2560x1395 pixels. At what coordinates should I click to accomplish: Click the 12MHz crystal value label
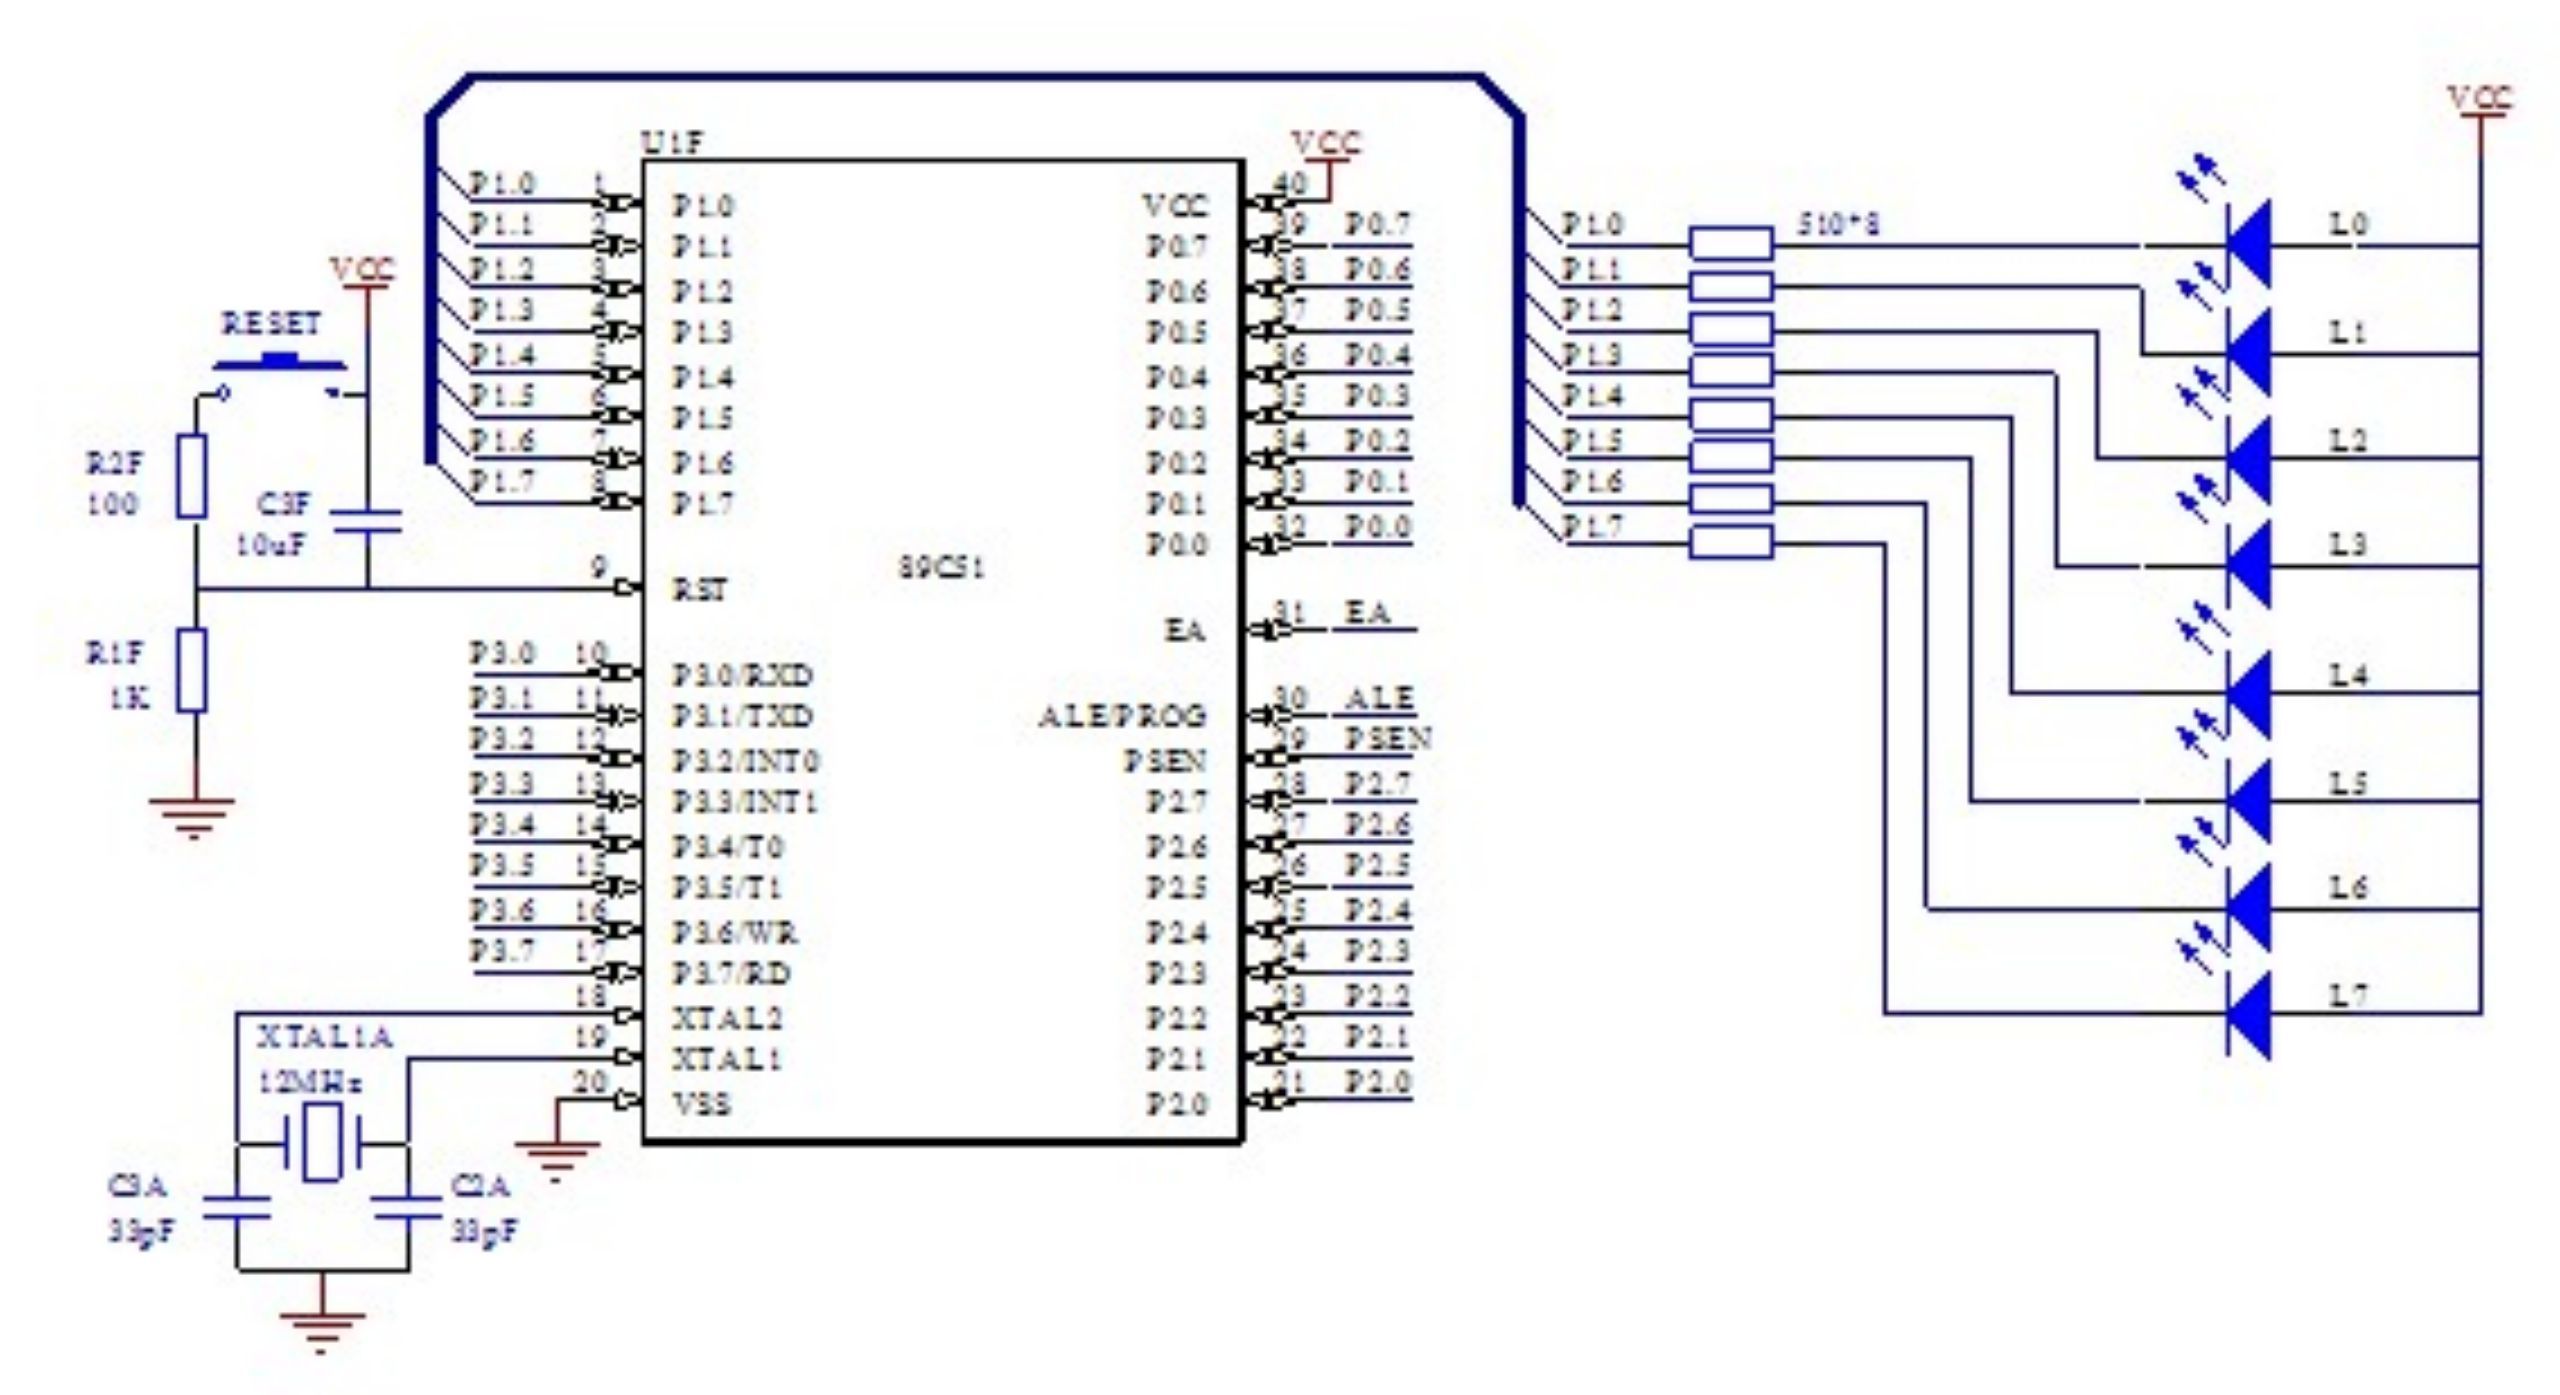(312, 1081)
